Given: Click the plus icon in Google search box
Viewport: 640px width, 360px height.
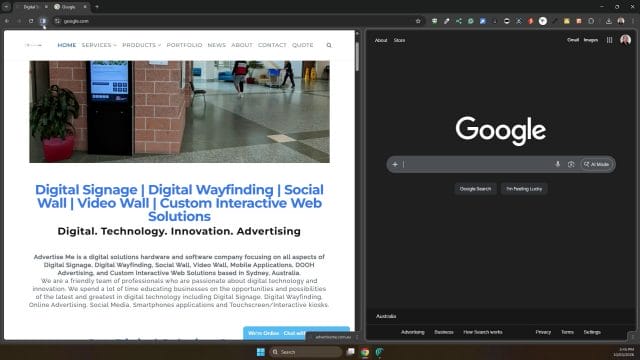Looking at the screenshot, I should (x=395, y=164).
